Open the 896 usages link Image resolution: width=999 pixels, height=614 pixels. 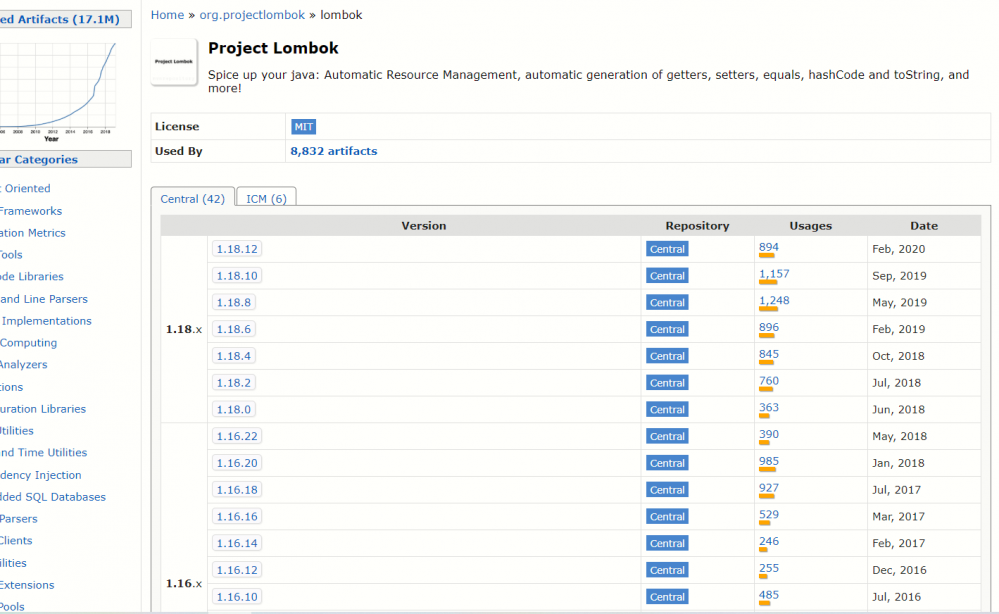(x=768, y=327)
